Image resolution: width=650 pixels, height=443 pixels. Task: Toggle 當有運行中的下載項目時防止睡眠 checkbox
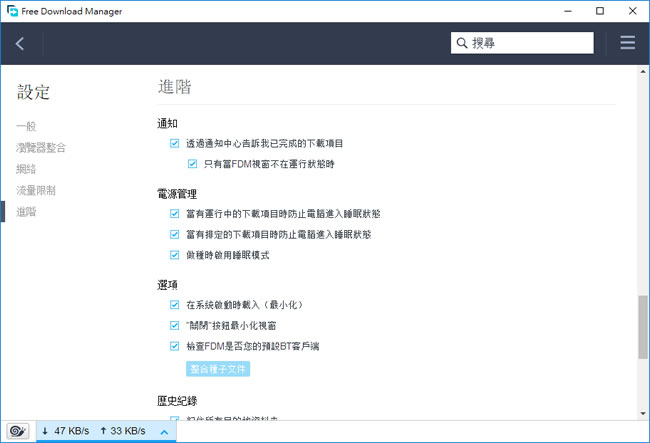point(175,213)
